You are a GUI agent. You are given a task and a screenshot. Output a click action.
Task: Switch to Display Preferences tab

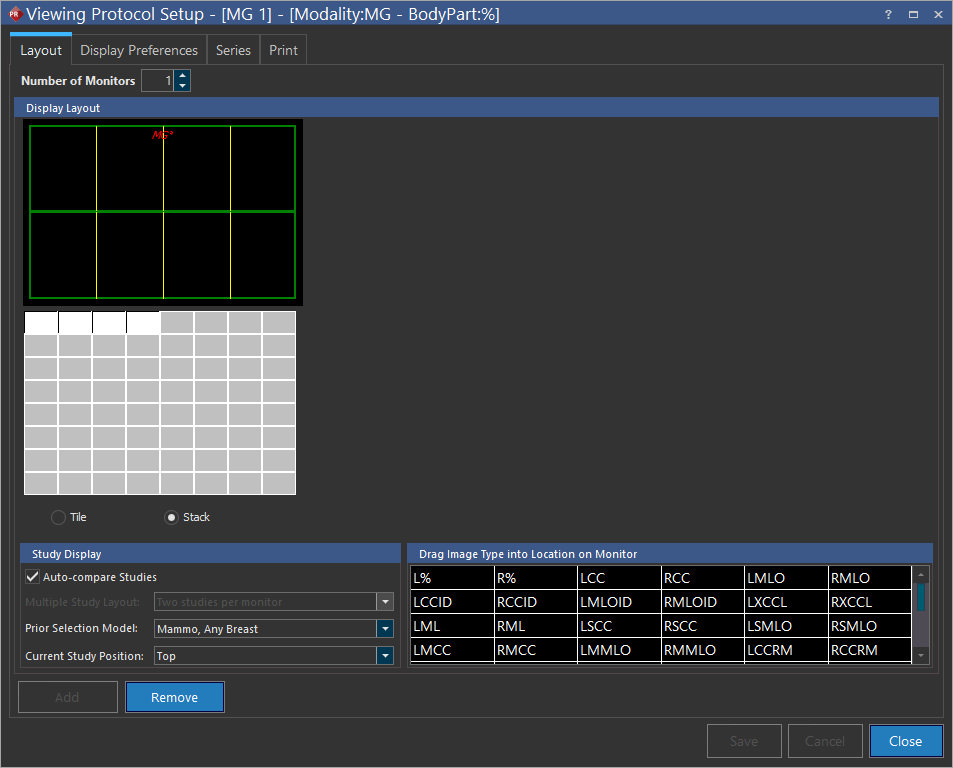(139, 50)
